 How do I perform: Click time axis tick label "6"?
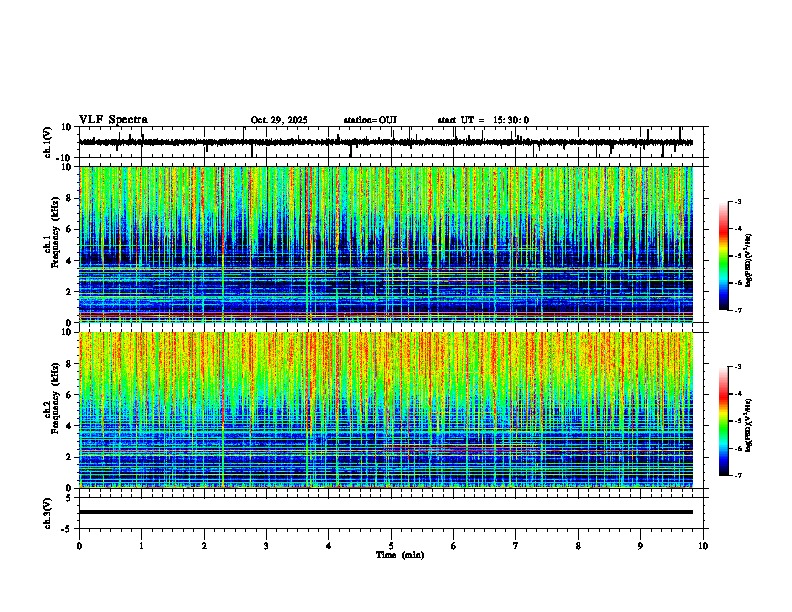[x=454, y=546]
